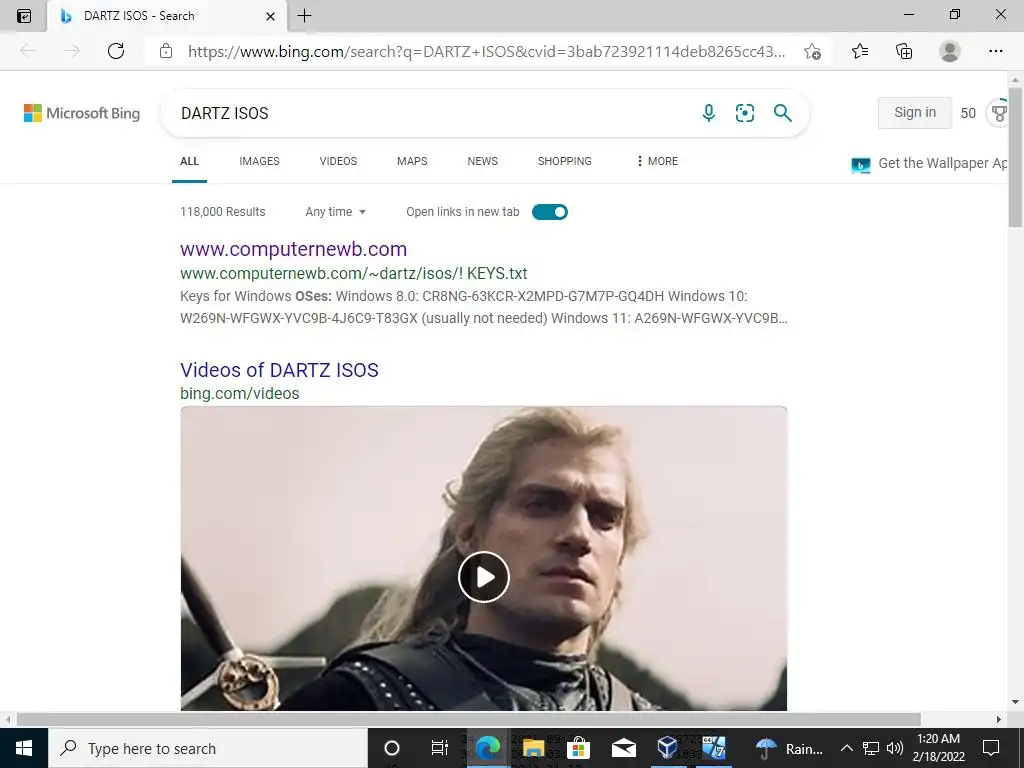Open Cortana circle icon in taskbar
1024x768 pixels.
[x=392, y=748]
